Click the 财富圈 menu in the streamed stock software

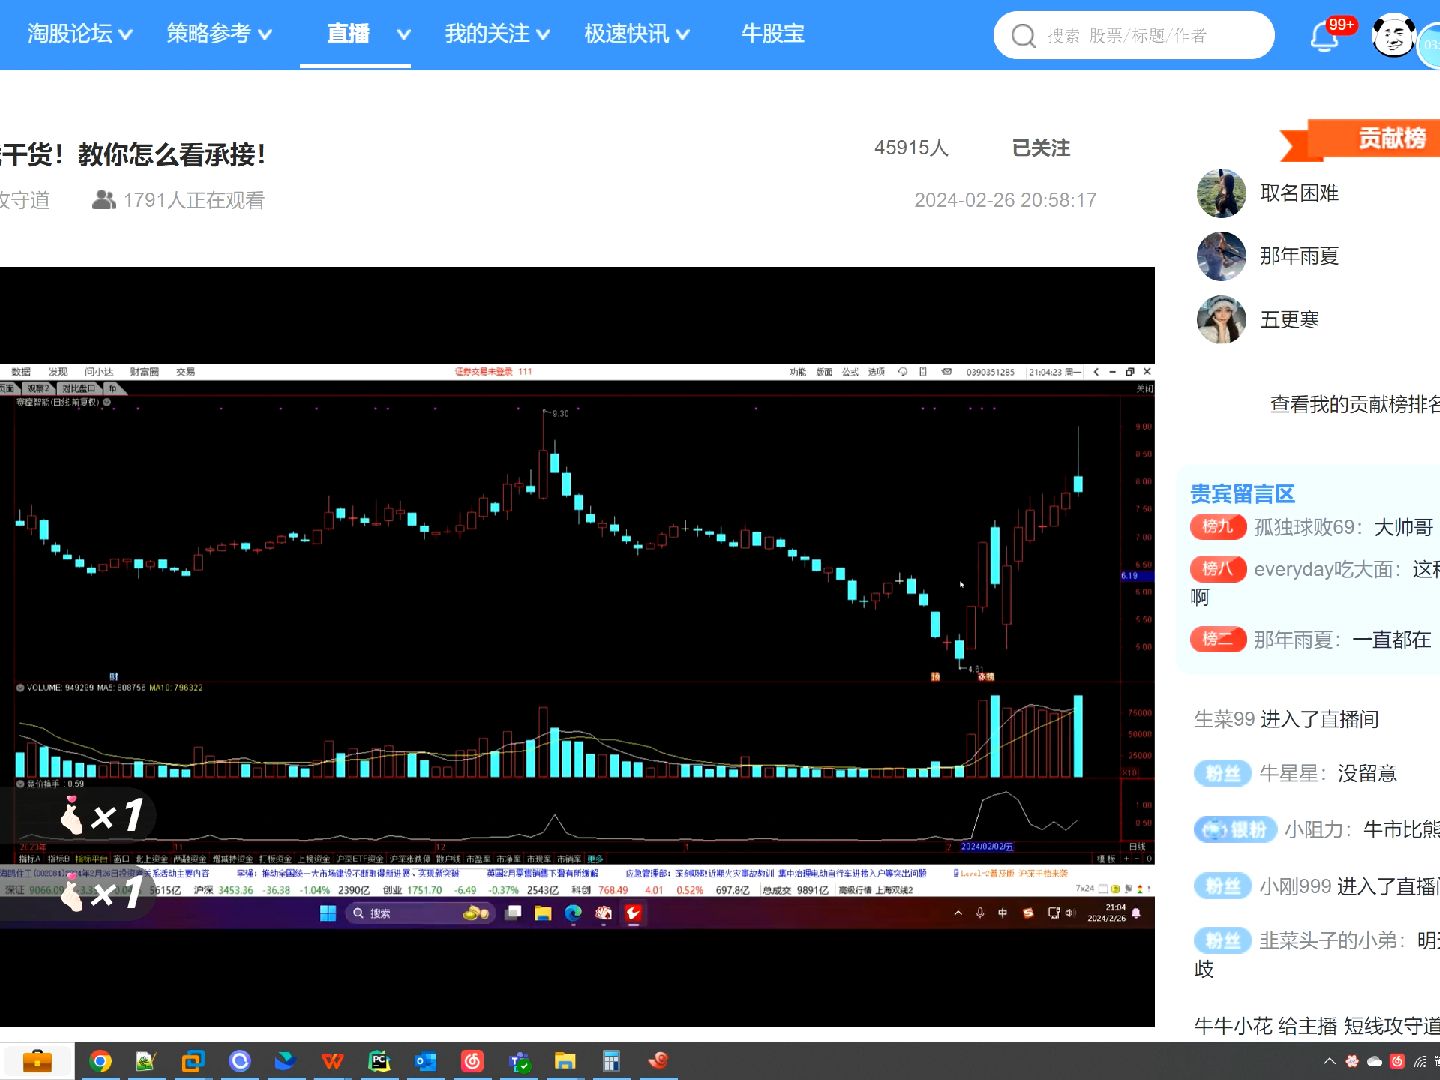pos(144,372)
